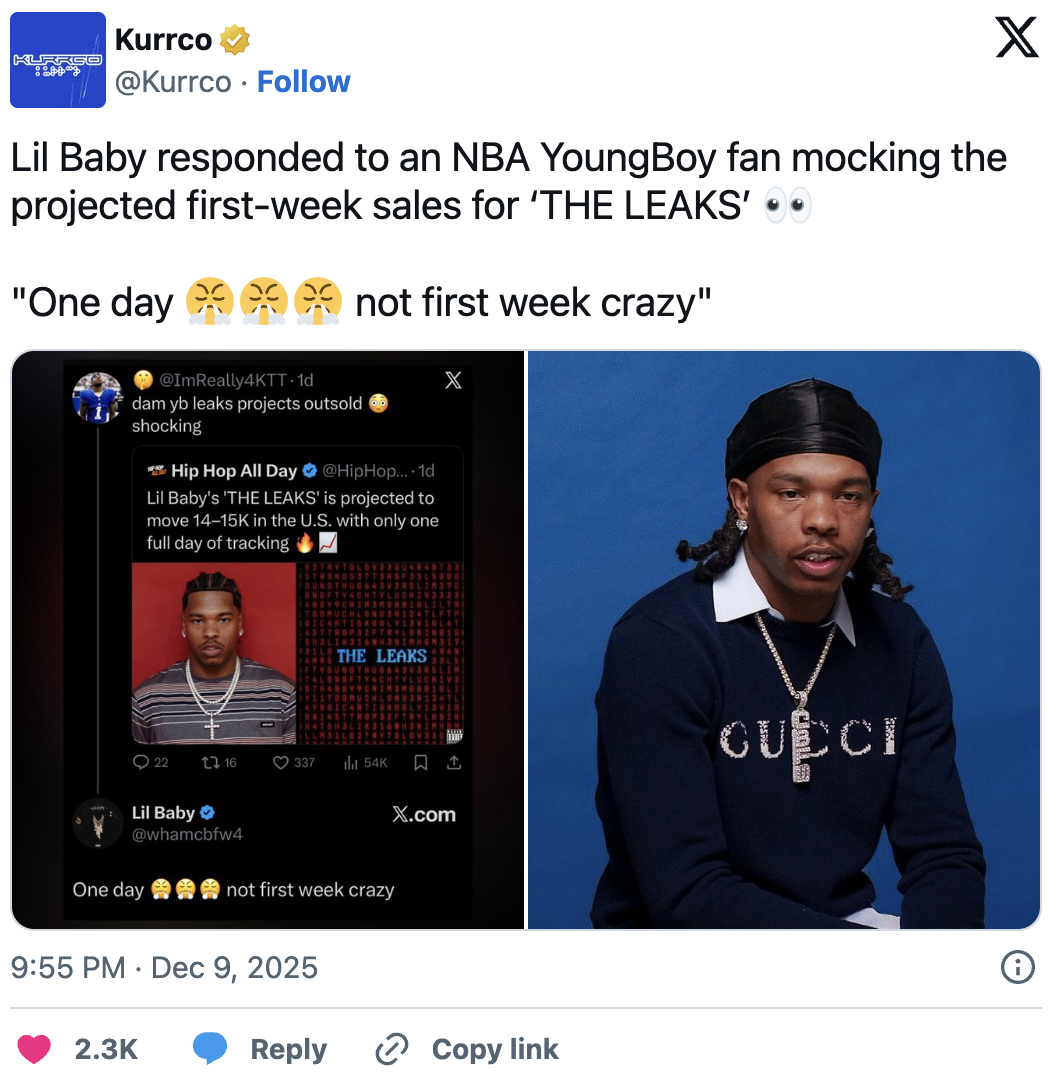Follow the Kurrco account

(303, 82)
